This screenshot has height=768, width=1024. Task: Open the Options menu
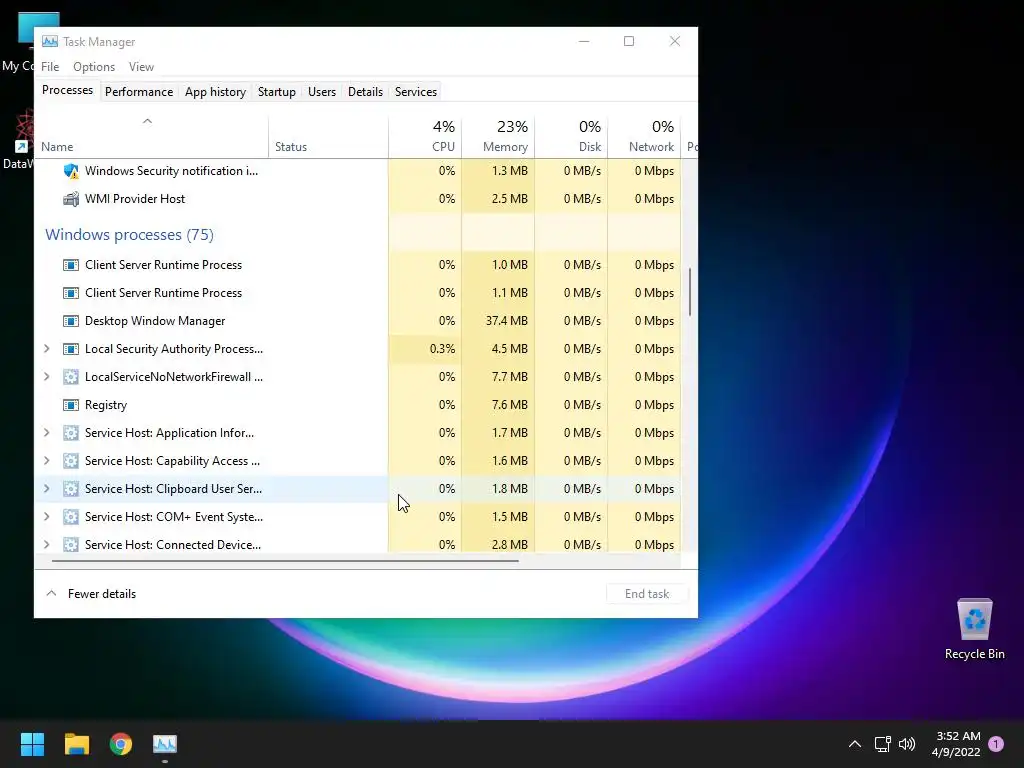coord(94,67)
